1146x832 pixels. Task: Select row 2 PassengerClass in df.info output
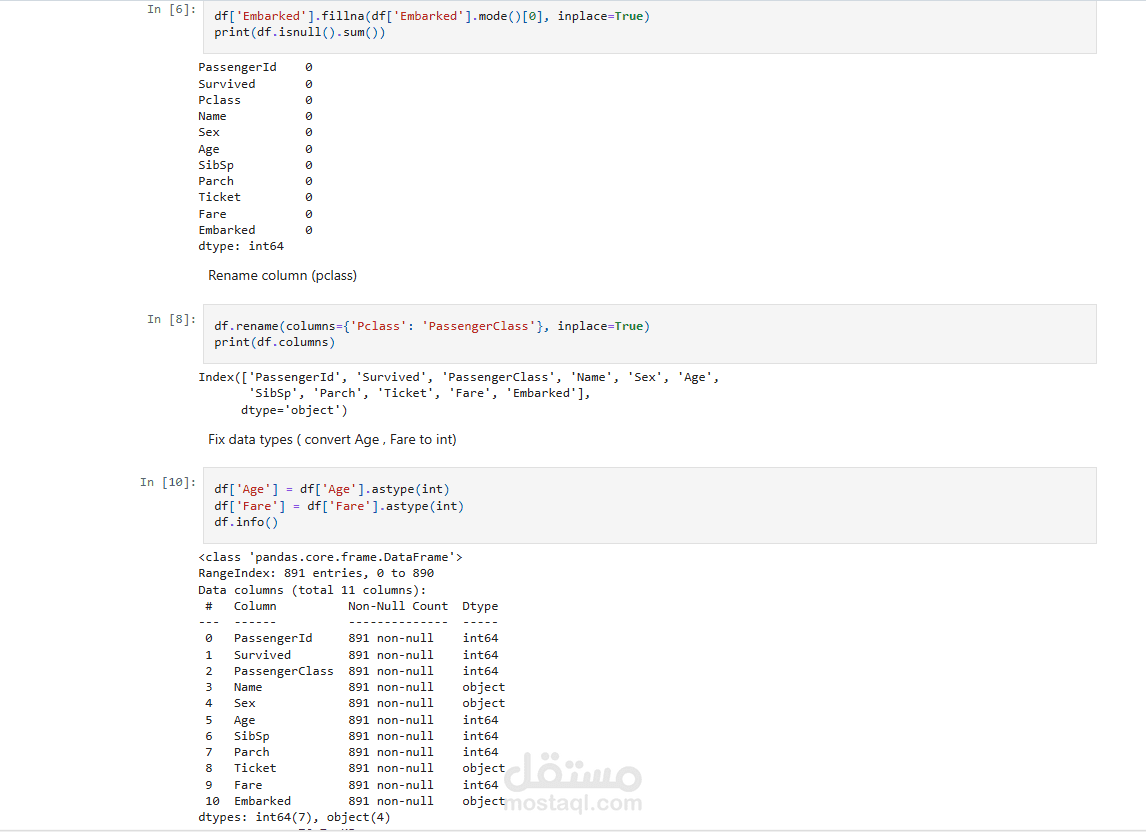point(352,671)
